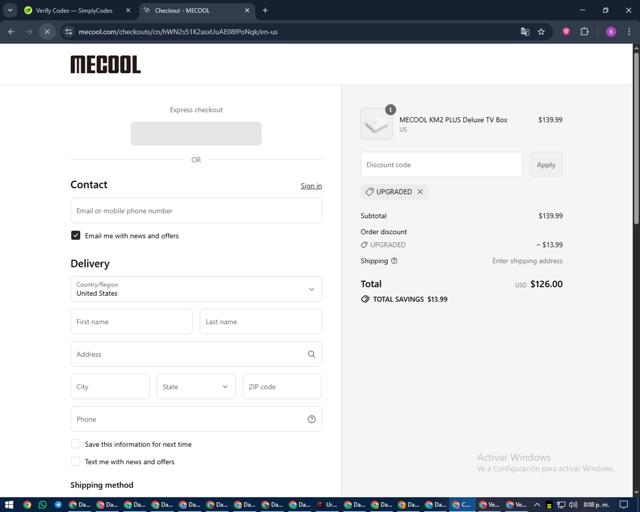Click the Discount code field
This screenshot has width=640, height=512.
coord(441,165)
